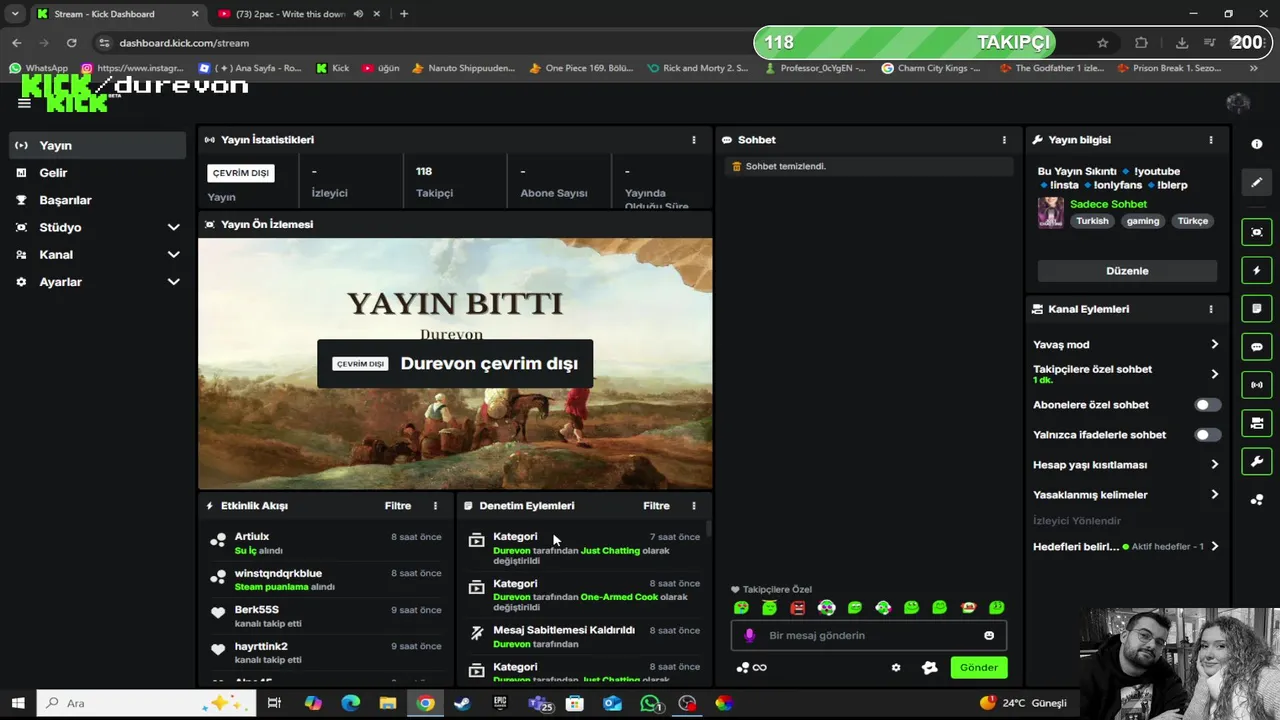Toggle Yalnızca ifadelerle sohbet switch
This screenshot has height=720, width=1280.
click(x=1208, y=435)
